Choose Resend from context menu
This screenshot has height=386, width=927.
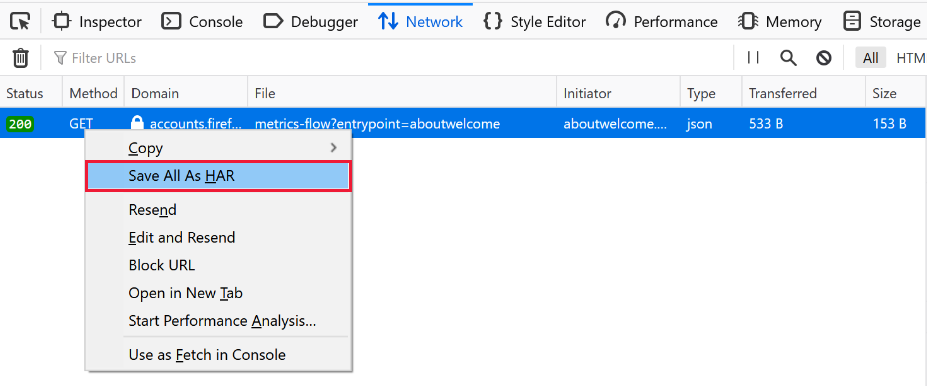tap(218, 209)
